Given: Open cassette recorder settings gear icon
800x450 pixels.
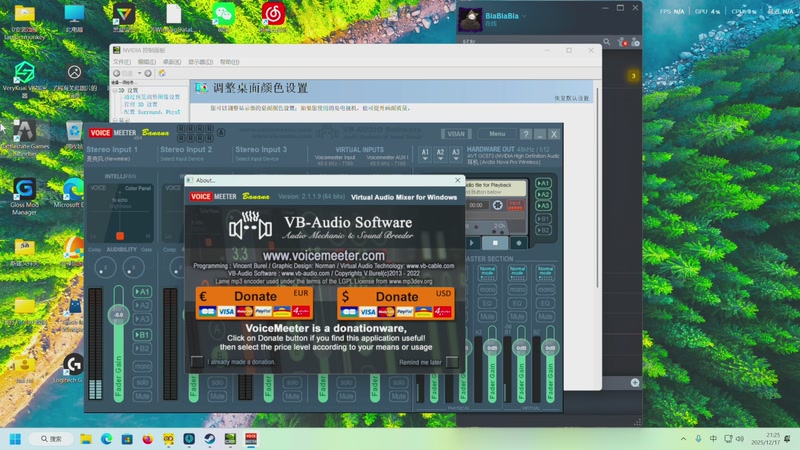Looking at the screenshot, I should tap(497, 205).
